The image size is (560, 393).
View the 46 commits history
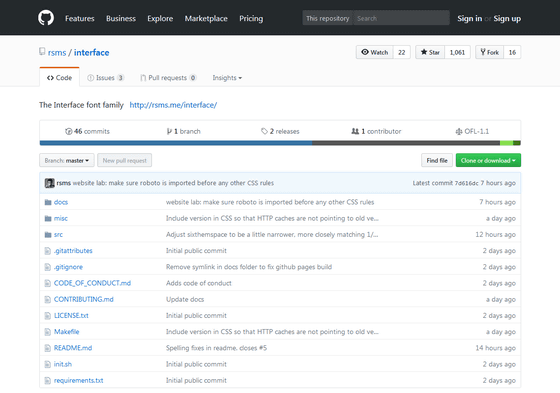click(x=88, y=131)
